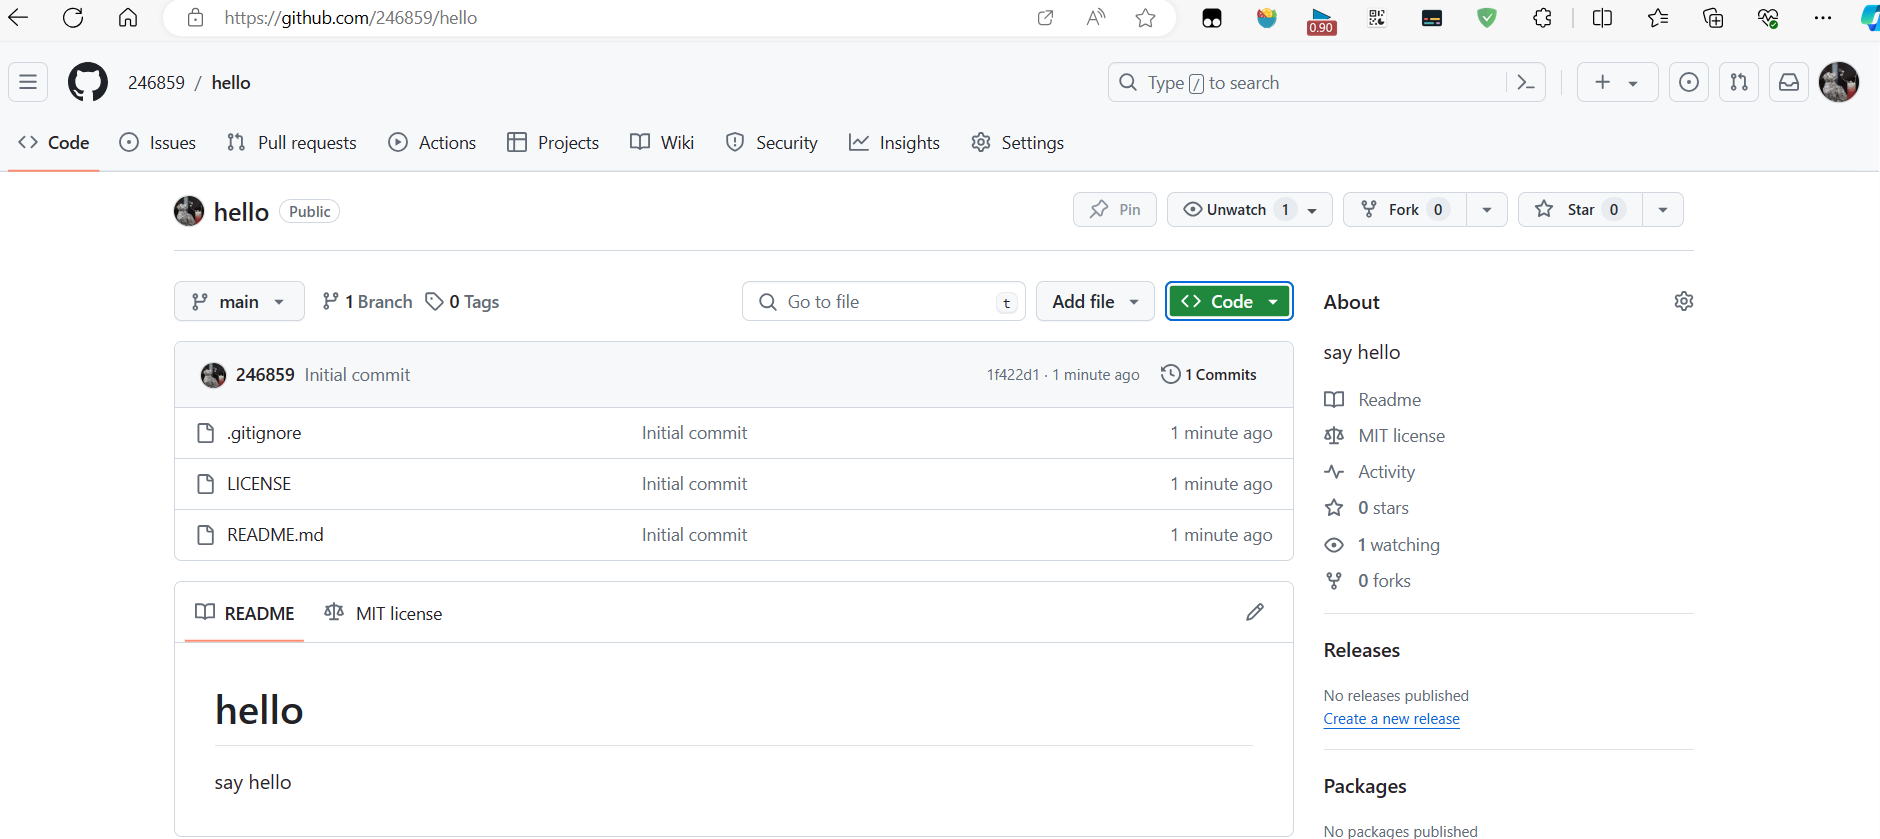Image resolution: width=1880 pixels, height=839 pixels.
Task: Click the edit README pencil icon
Action: (x=1255, y=612)
